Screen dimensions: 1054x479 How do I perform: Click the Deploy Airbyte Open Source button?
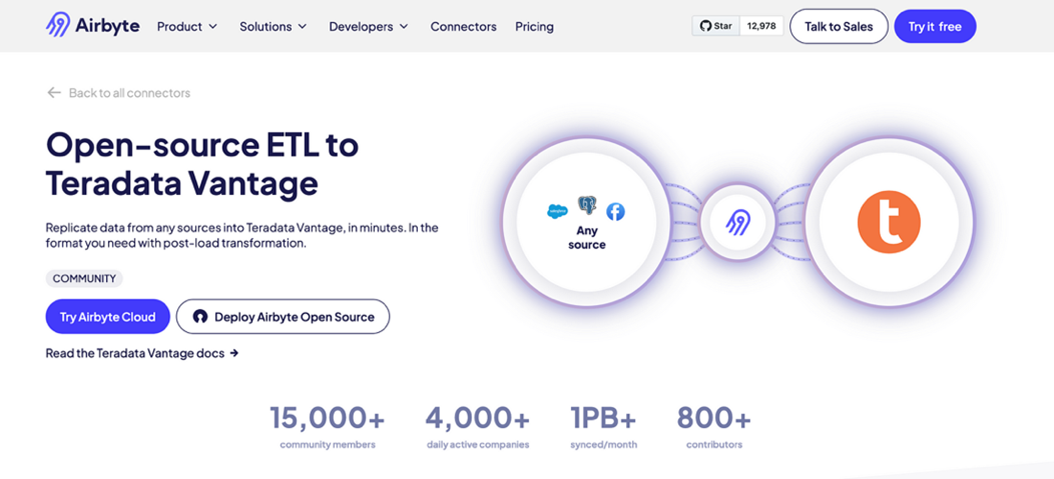(x=283, y=316)
